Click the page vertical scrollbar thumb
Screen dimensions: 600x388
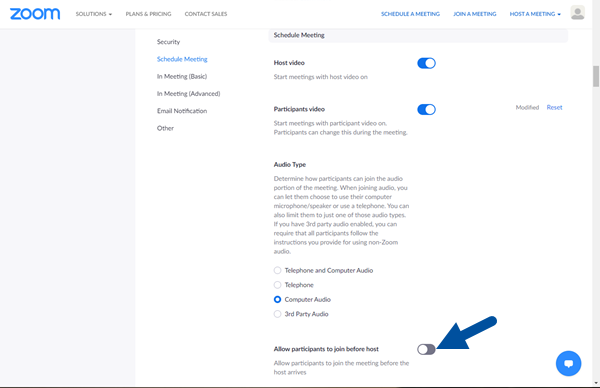596,77
